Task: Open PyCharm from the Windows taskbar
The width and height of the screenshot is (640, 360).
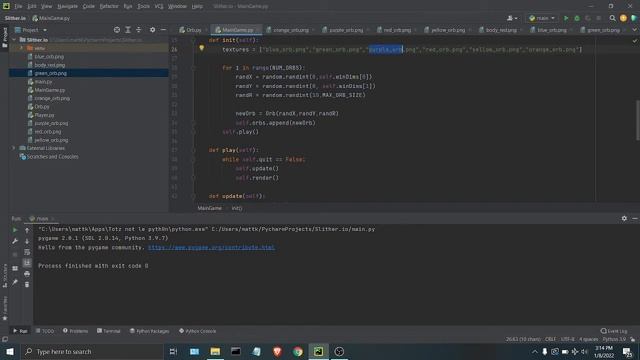Action: pos(318,351)
